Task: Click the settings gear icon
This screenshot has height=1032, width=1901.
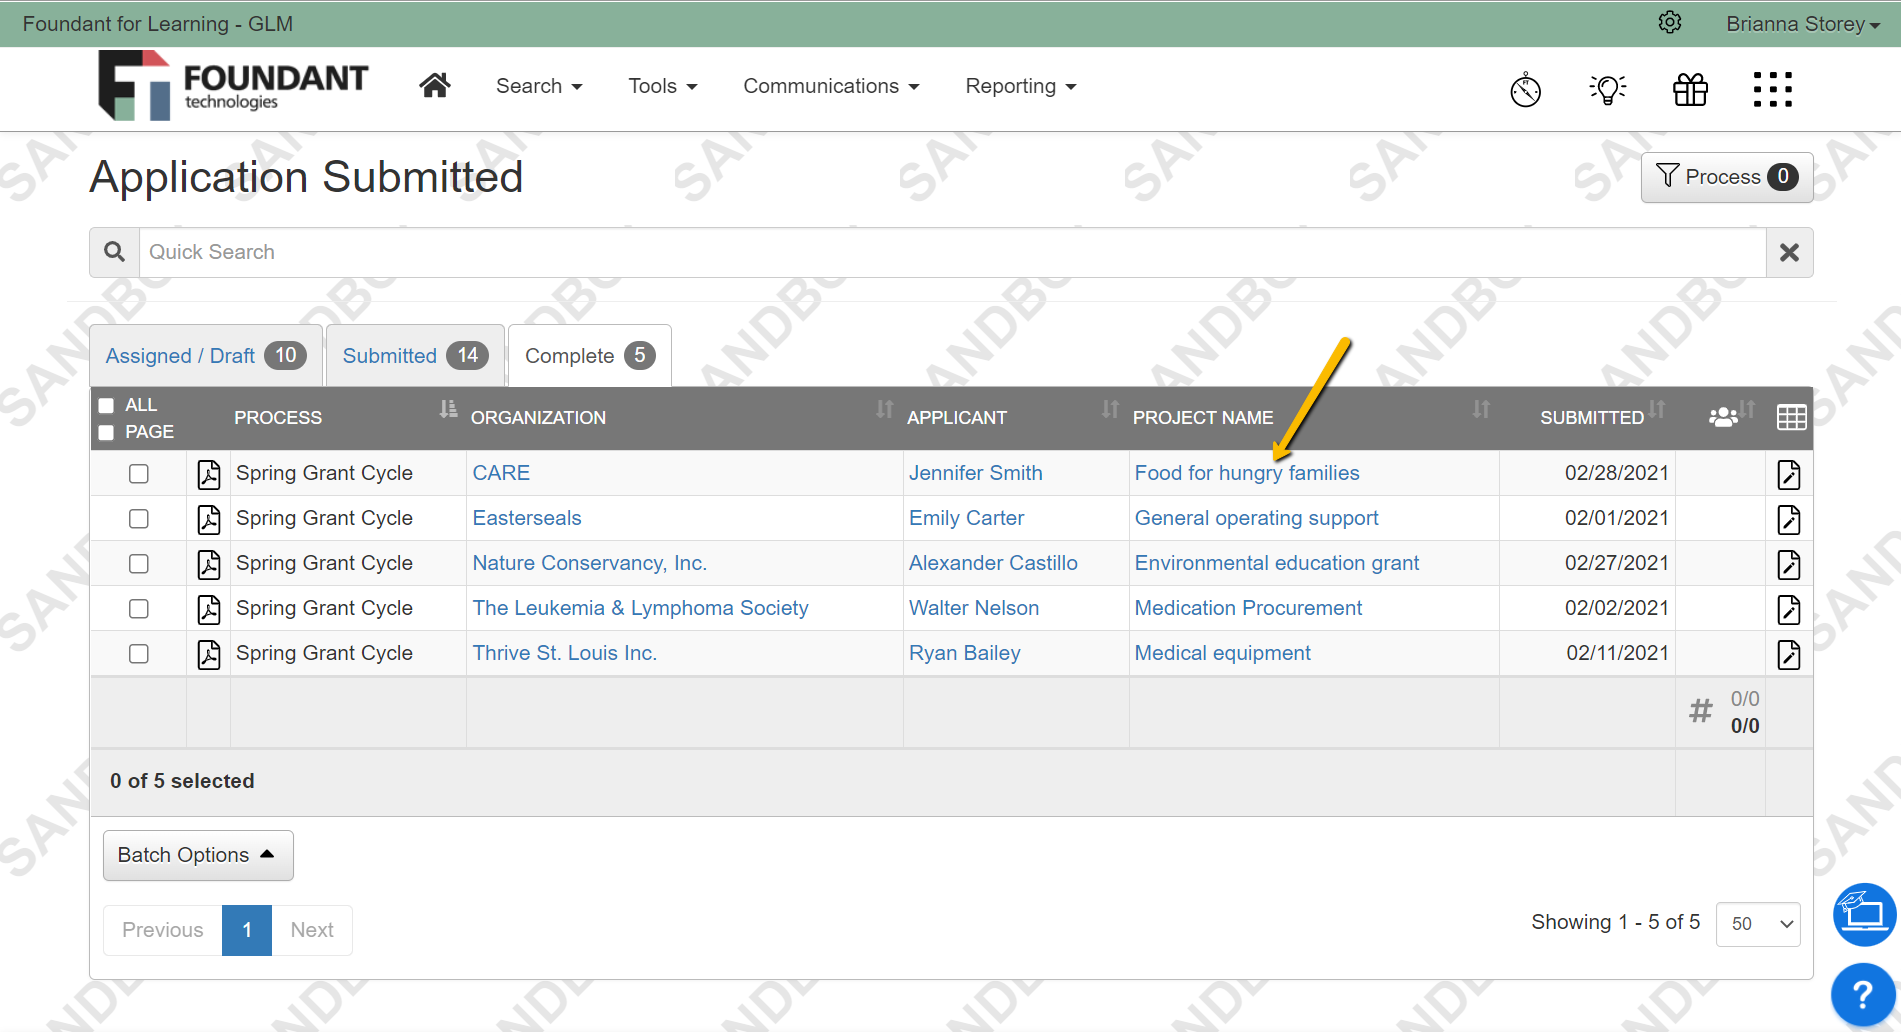Action: 1669,22
